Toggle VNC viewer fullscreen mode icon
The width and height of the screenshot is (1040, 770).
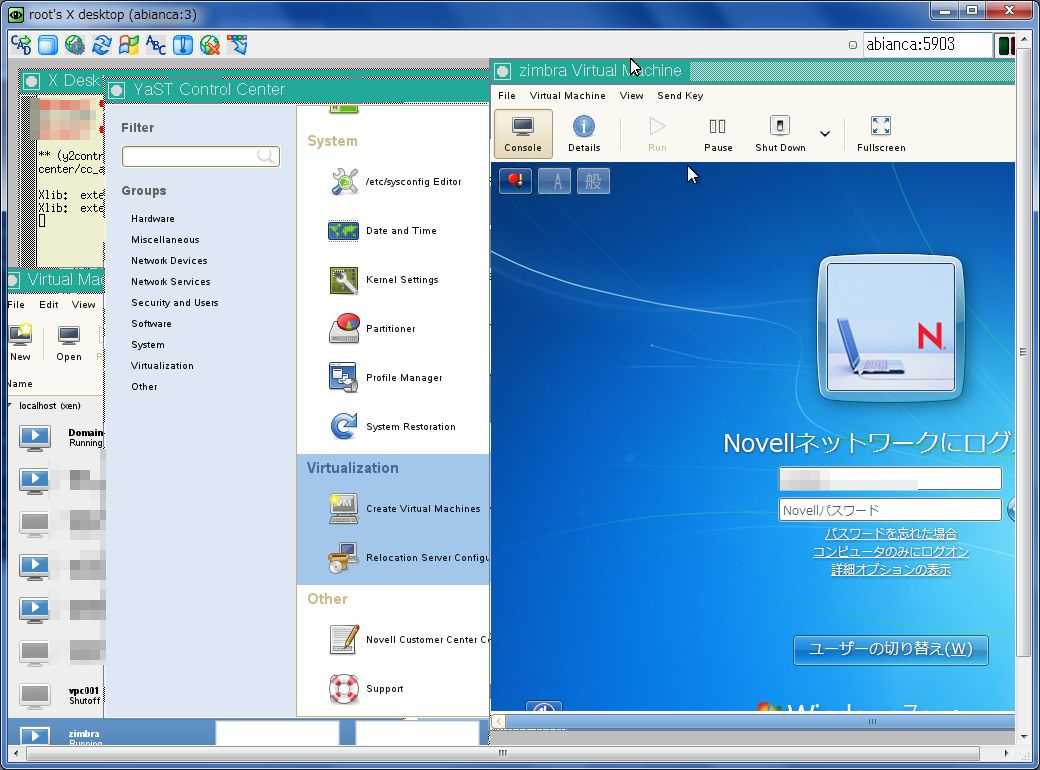click(48, 44)
